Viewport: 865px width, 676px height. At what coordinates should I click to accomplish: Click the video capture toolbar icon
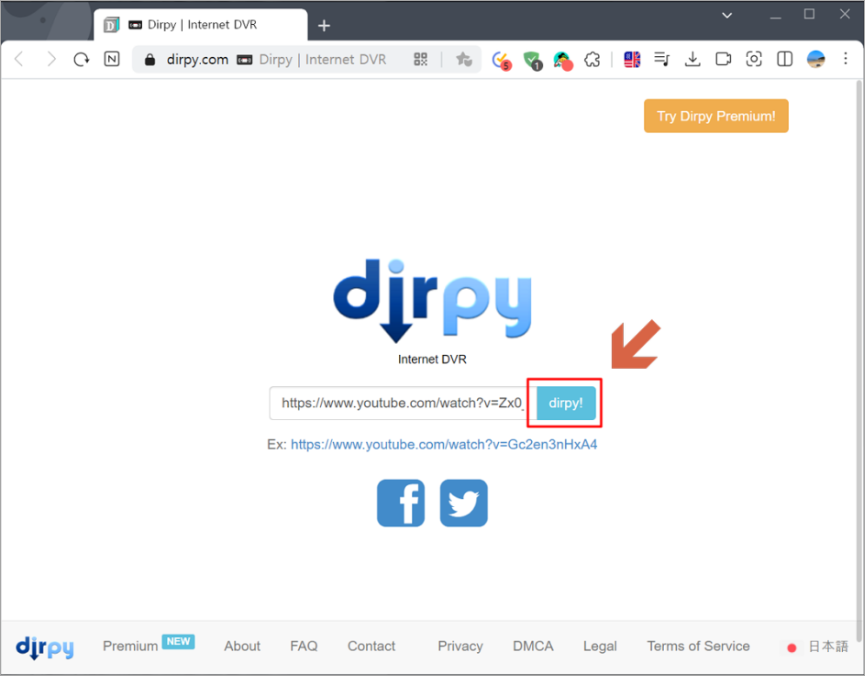tap(723, 59)
